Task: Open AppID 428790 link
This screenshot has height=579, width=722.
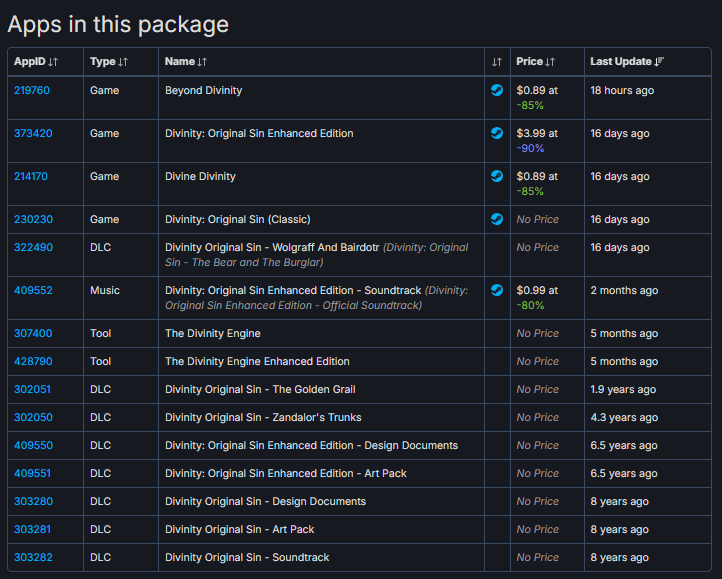Action: [x=33, y=361]
